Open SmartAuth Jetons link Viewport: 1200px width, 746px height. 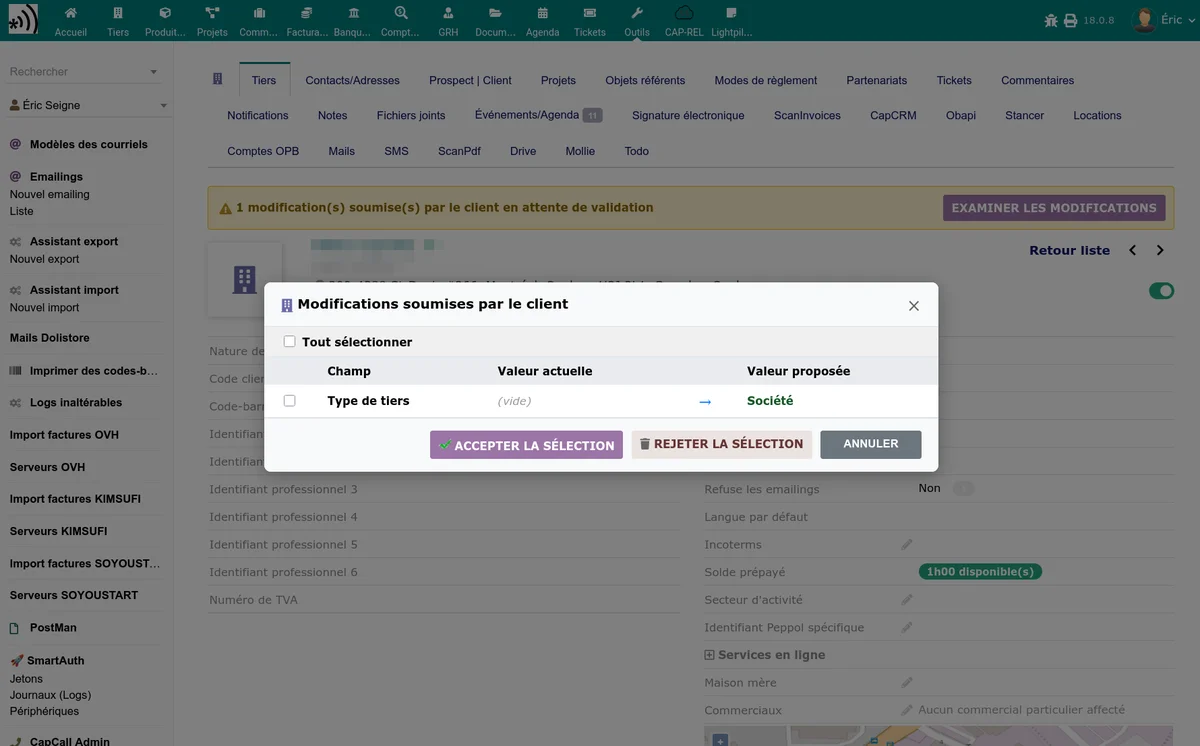26,679
